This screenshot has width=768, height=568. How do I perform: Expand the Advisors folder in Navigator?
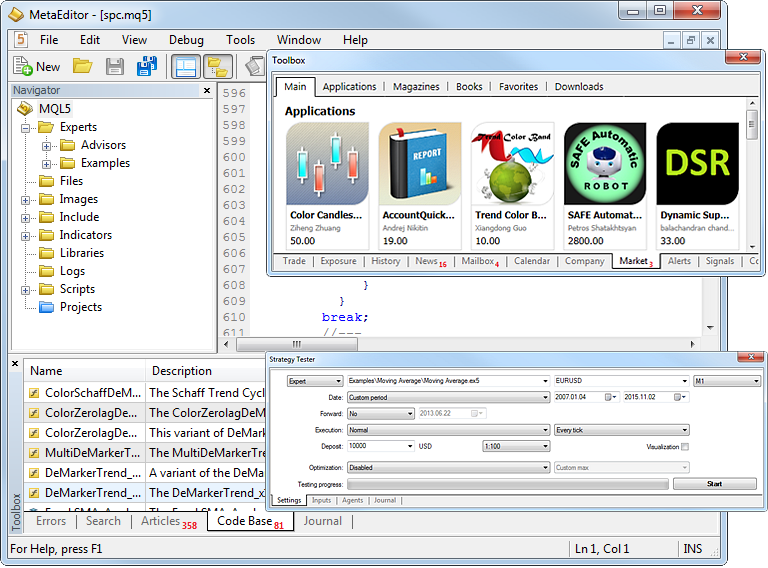(x=46, y=146)
